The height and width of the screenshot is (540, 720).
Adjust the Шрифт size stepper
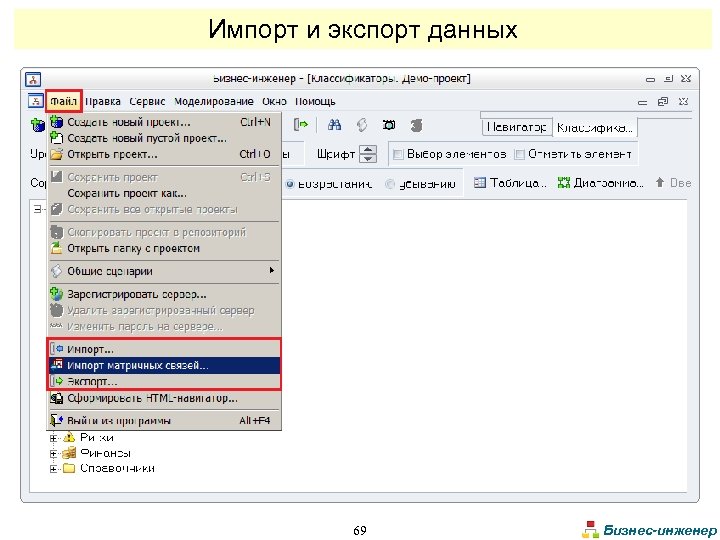(368, 154)
